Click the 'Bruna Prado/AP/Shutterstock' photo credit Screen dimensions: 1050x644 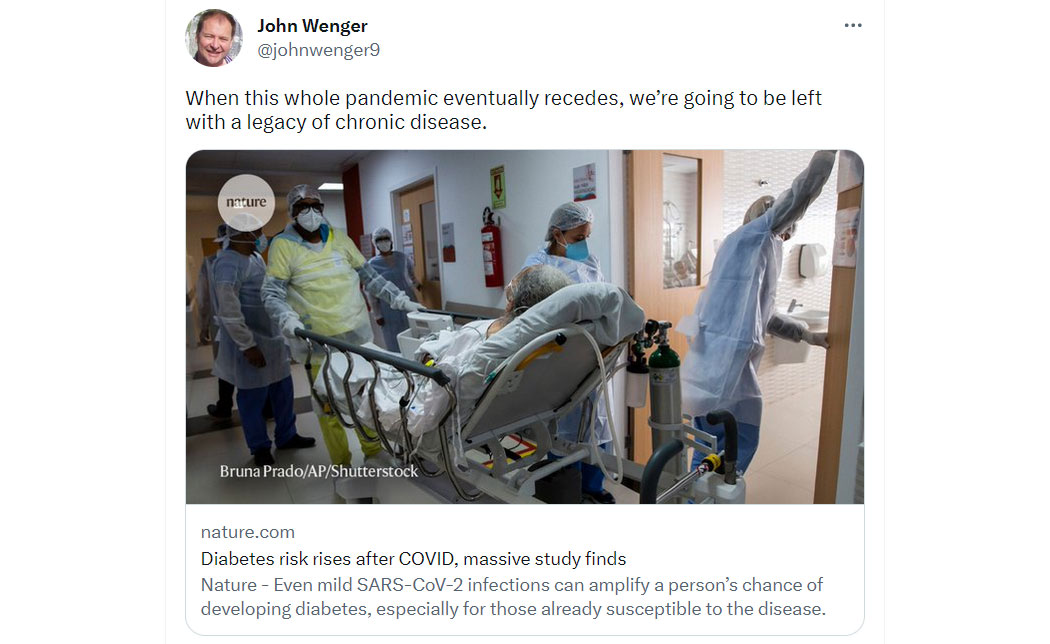[319, 471]
